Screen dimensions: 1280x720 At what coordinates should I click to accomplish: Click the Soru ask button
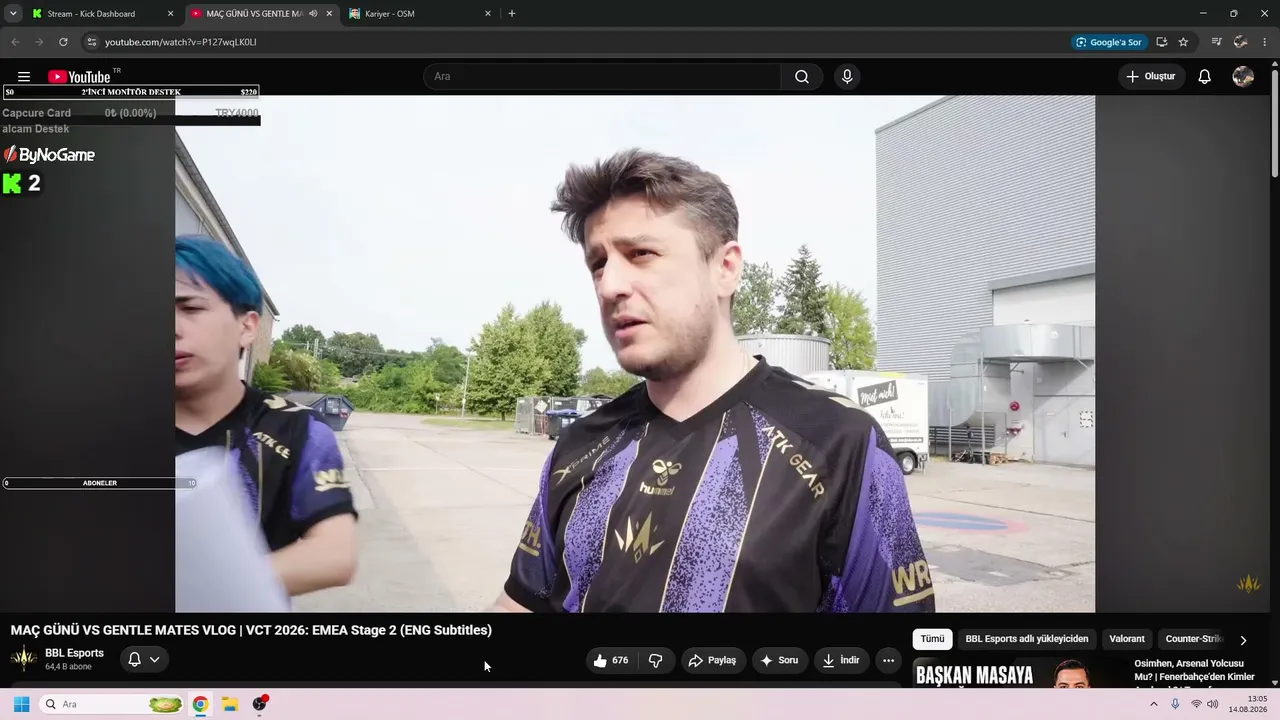click(x=779, y=660)
